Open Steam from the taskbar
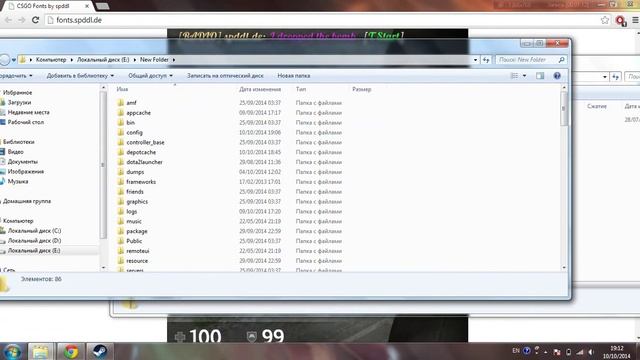 tap(99, 351)
